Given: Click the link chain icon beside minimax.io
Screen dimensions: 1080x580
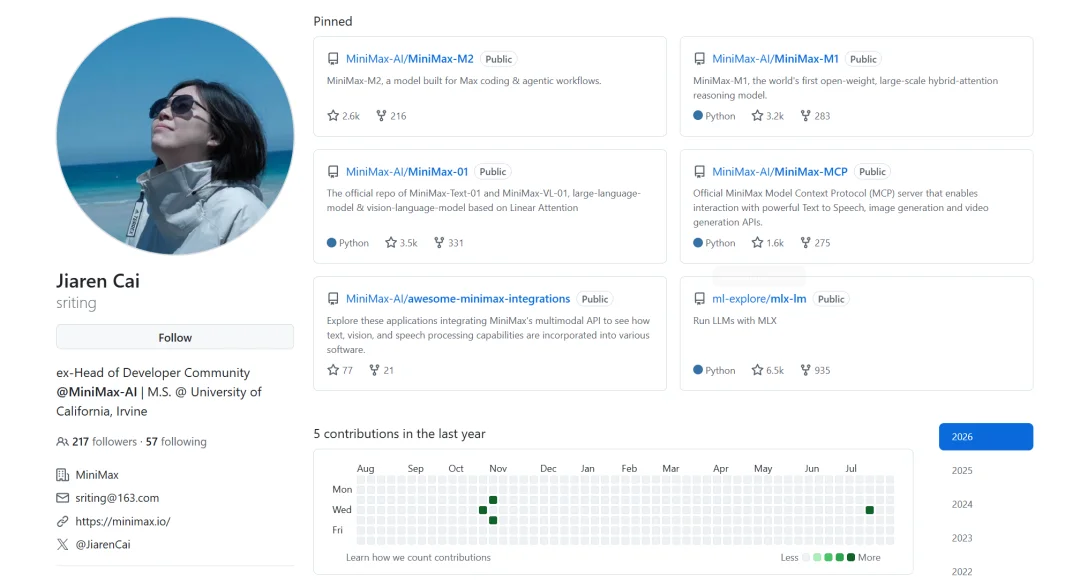Looking at the screenshot, I should coord(62,521).
